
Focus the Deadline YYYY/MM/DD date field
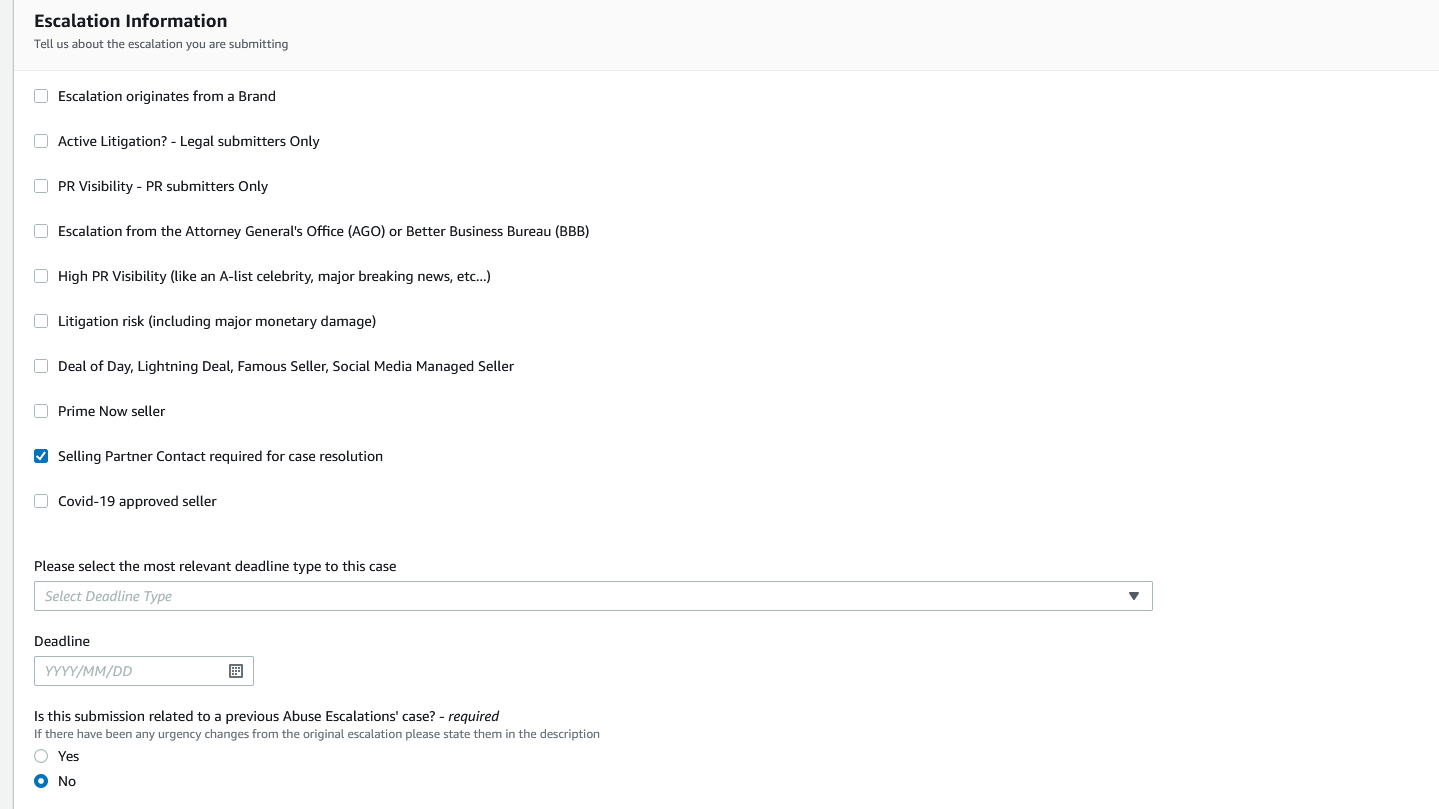[144, 671]
